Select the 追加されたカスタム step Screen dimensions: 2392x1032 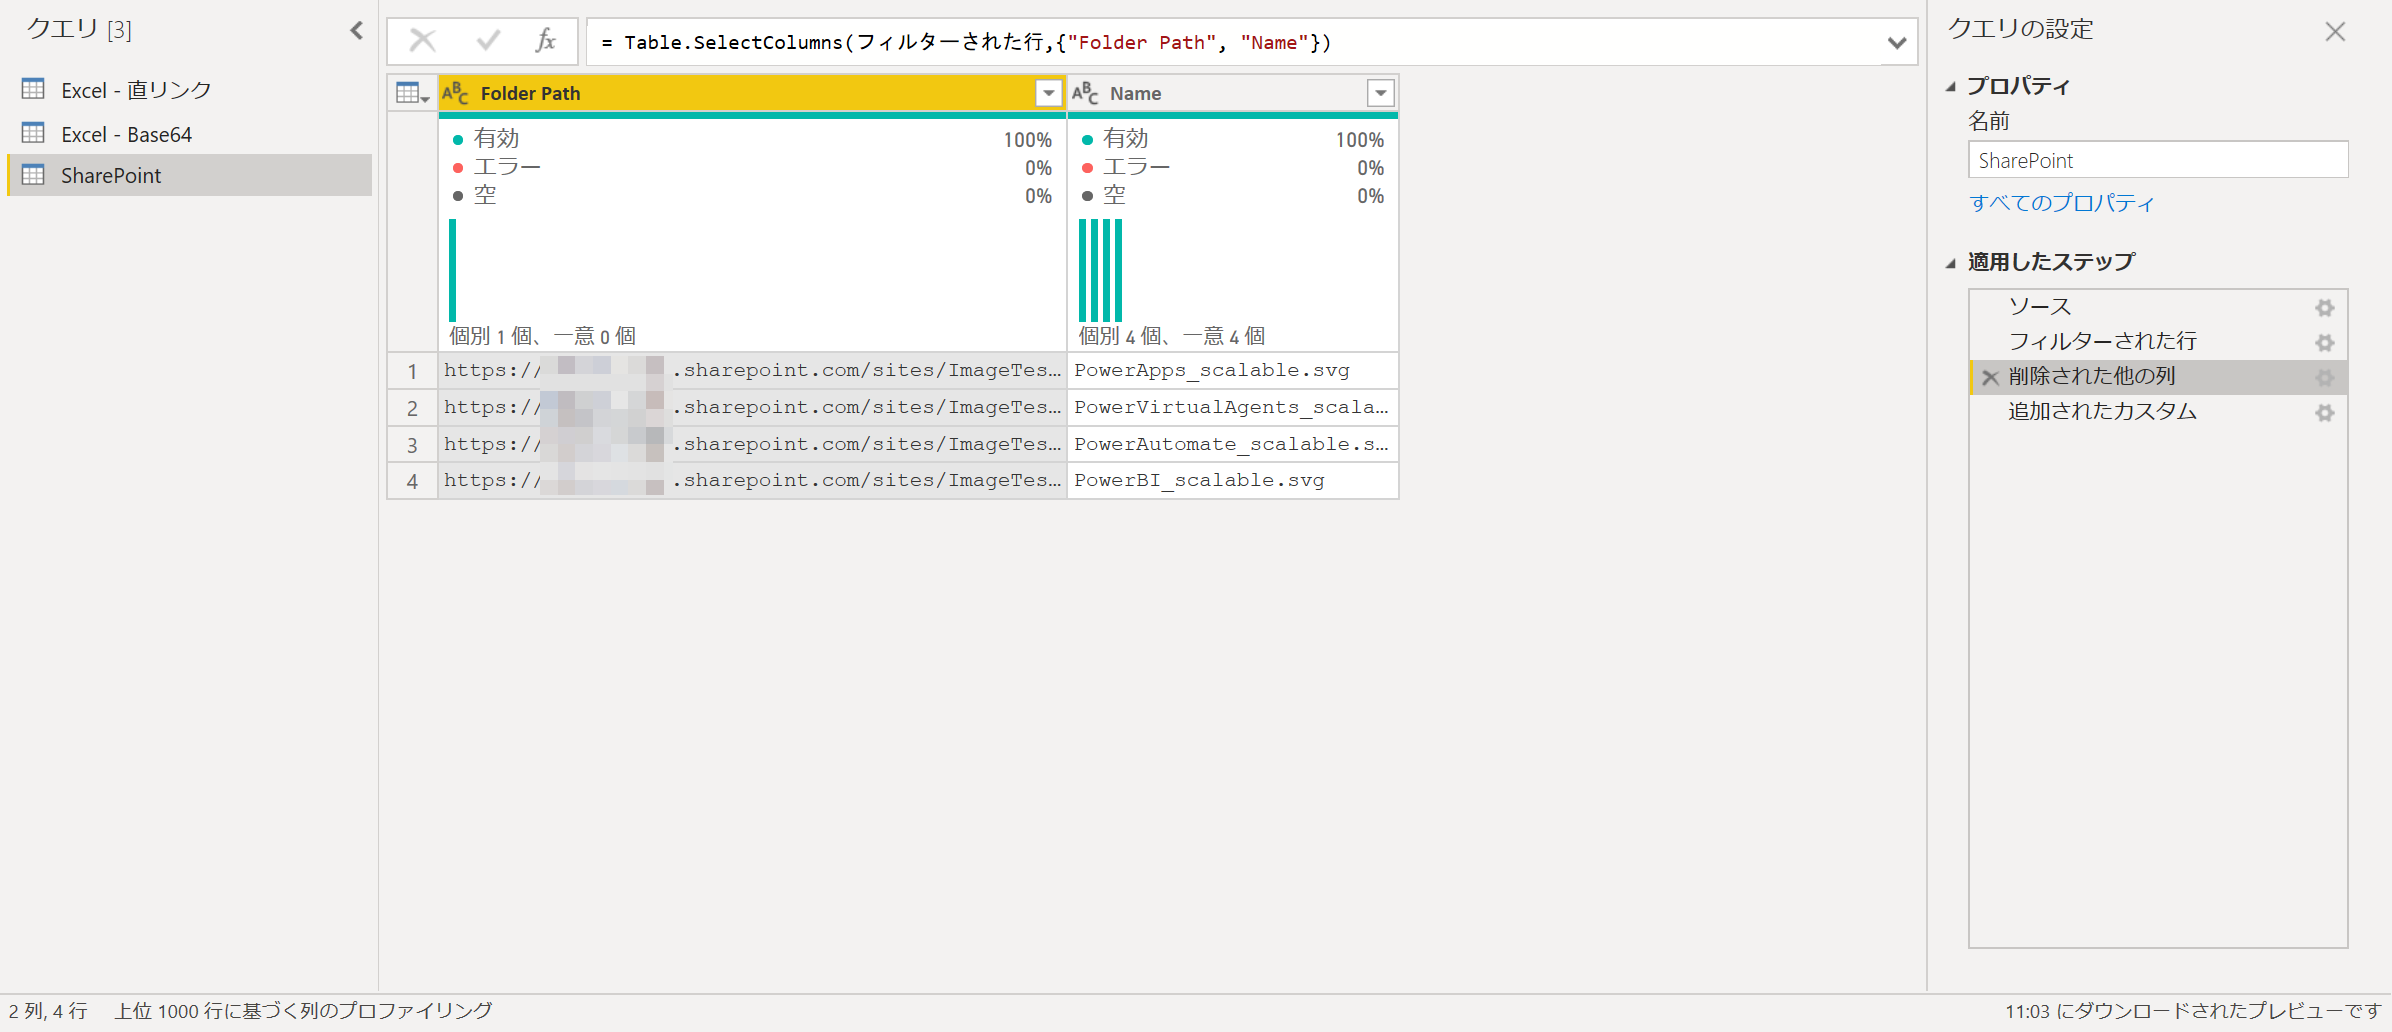(2158, 412)
